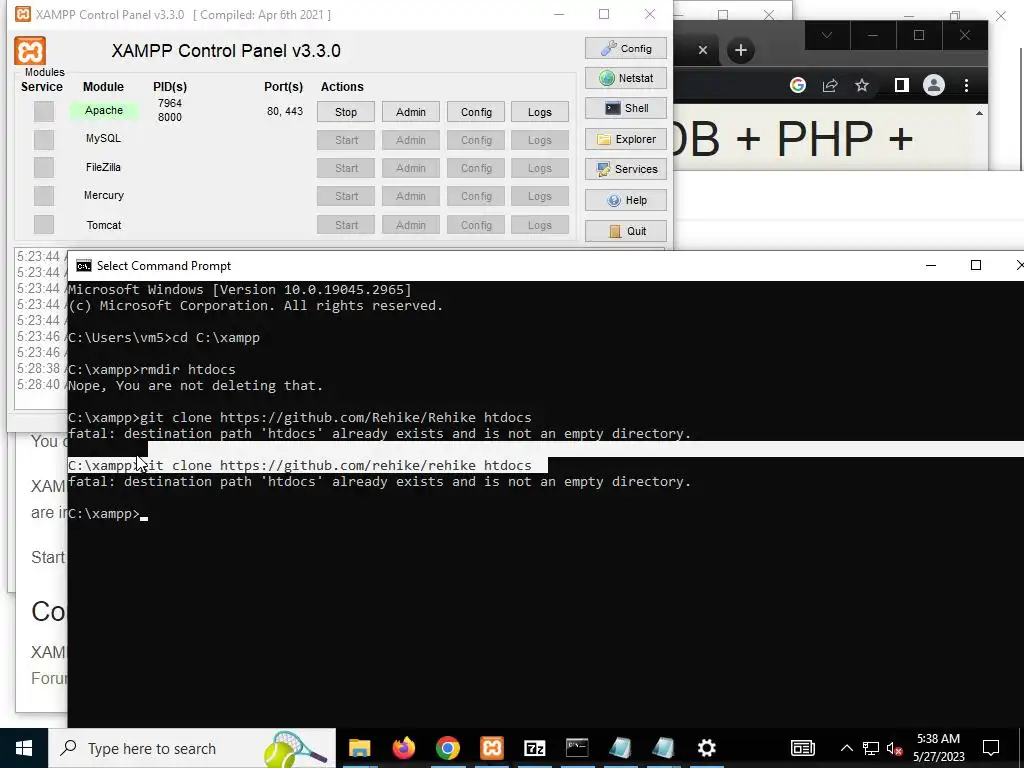The width and height of the screenshot is (1024, 768).
Task: Click Command Prompt title bar icon
Action: 84,266
